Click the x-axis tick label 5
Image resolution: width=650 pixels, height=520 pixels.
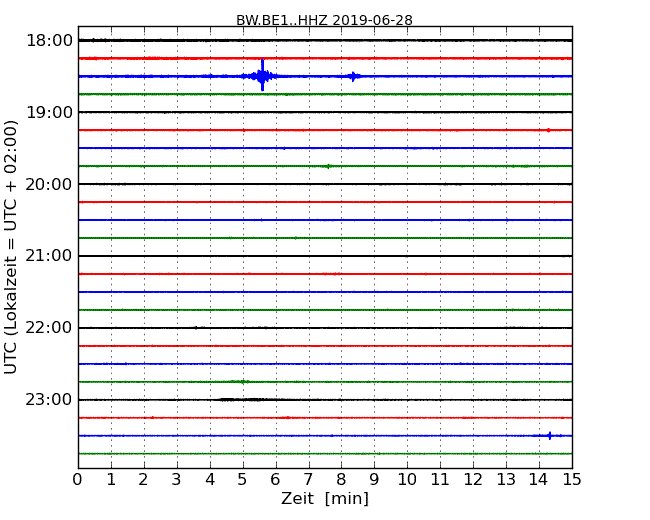243,480
